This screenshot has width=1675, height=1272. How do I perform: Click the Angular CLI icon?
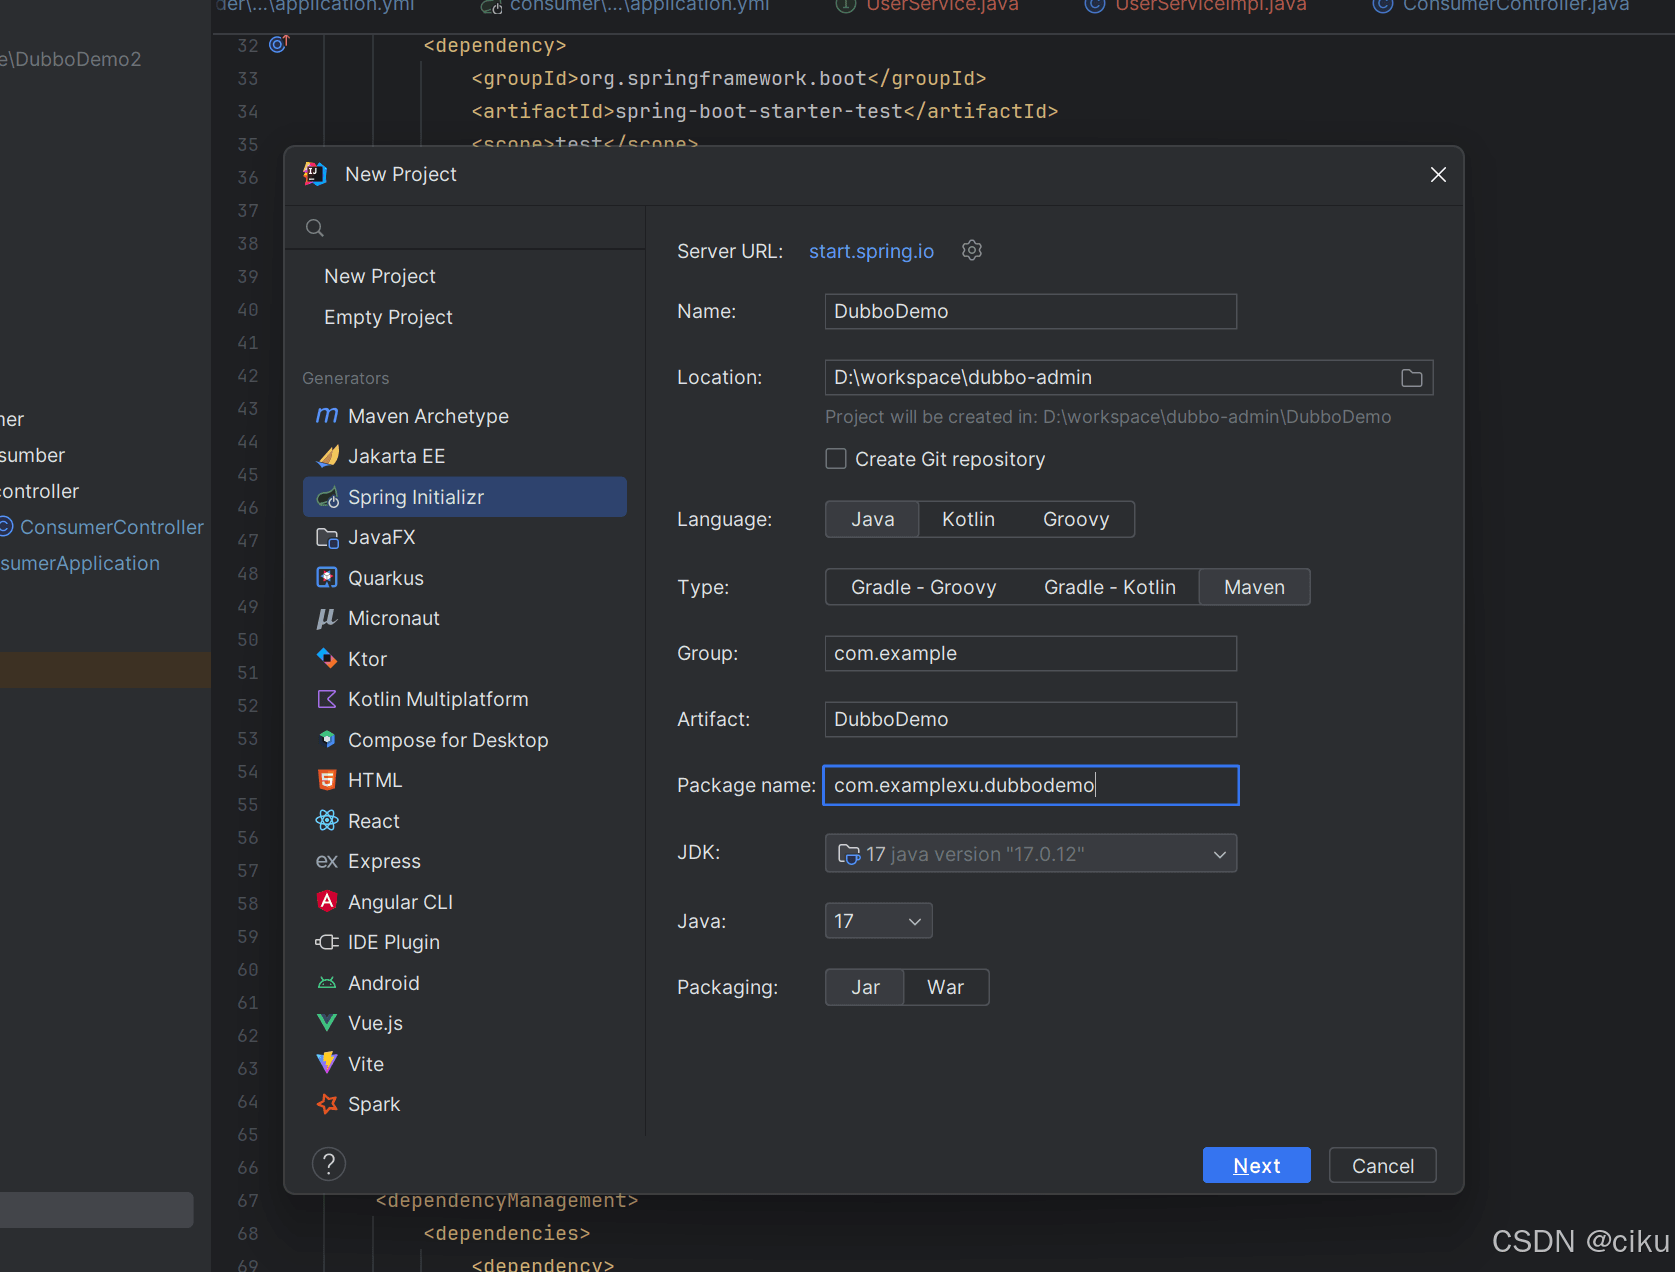pos(327,901)
